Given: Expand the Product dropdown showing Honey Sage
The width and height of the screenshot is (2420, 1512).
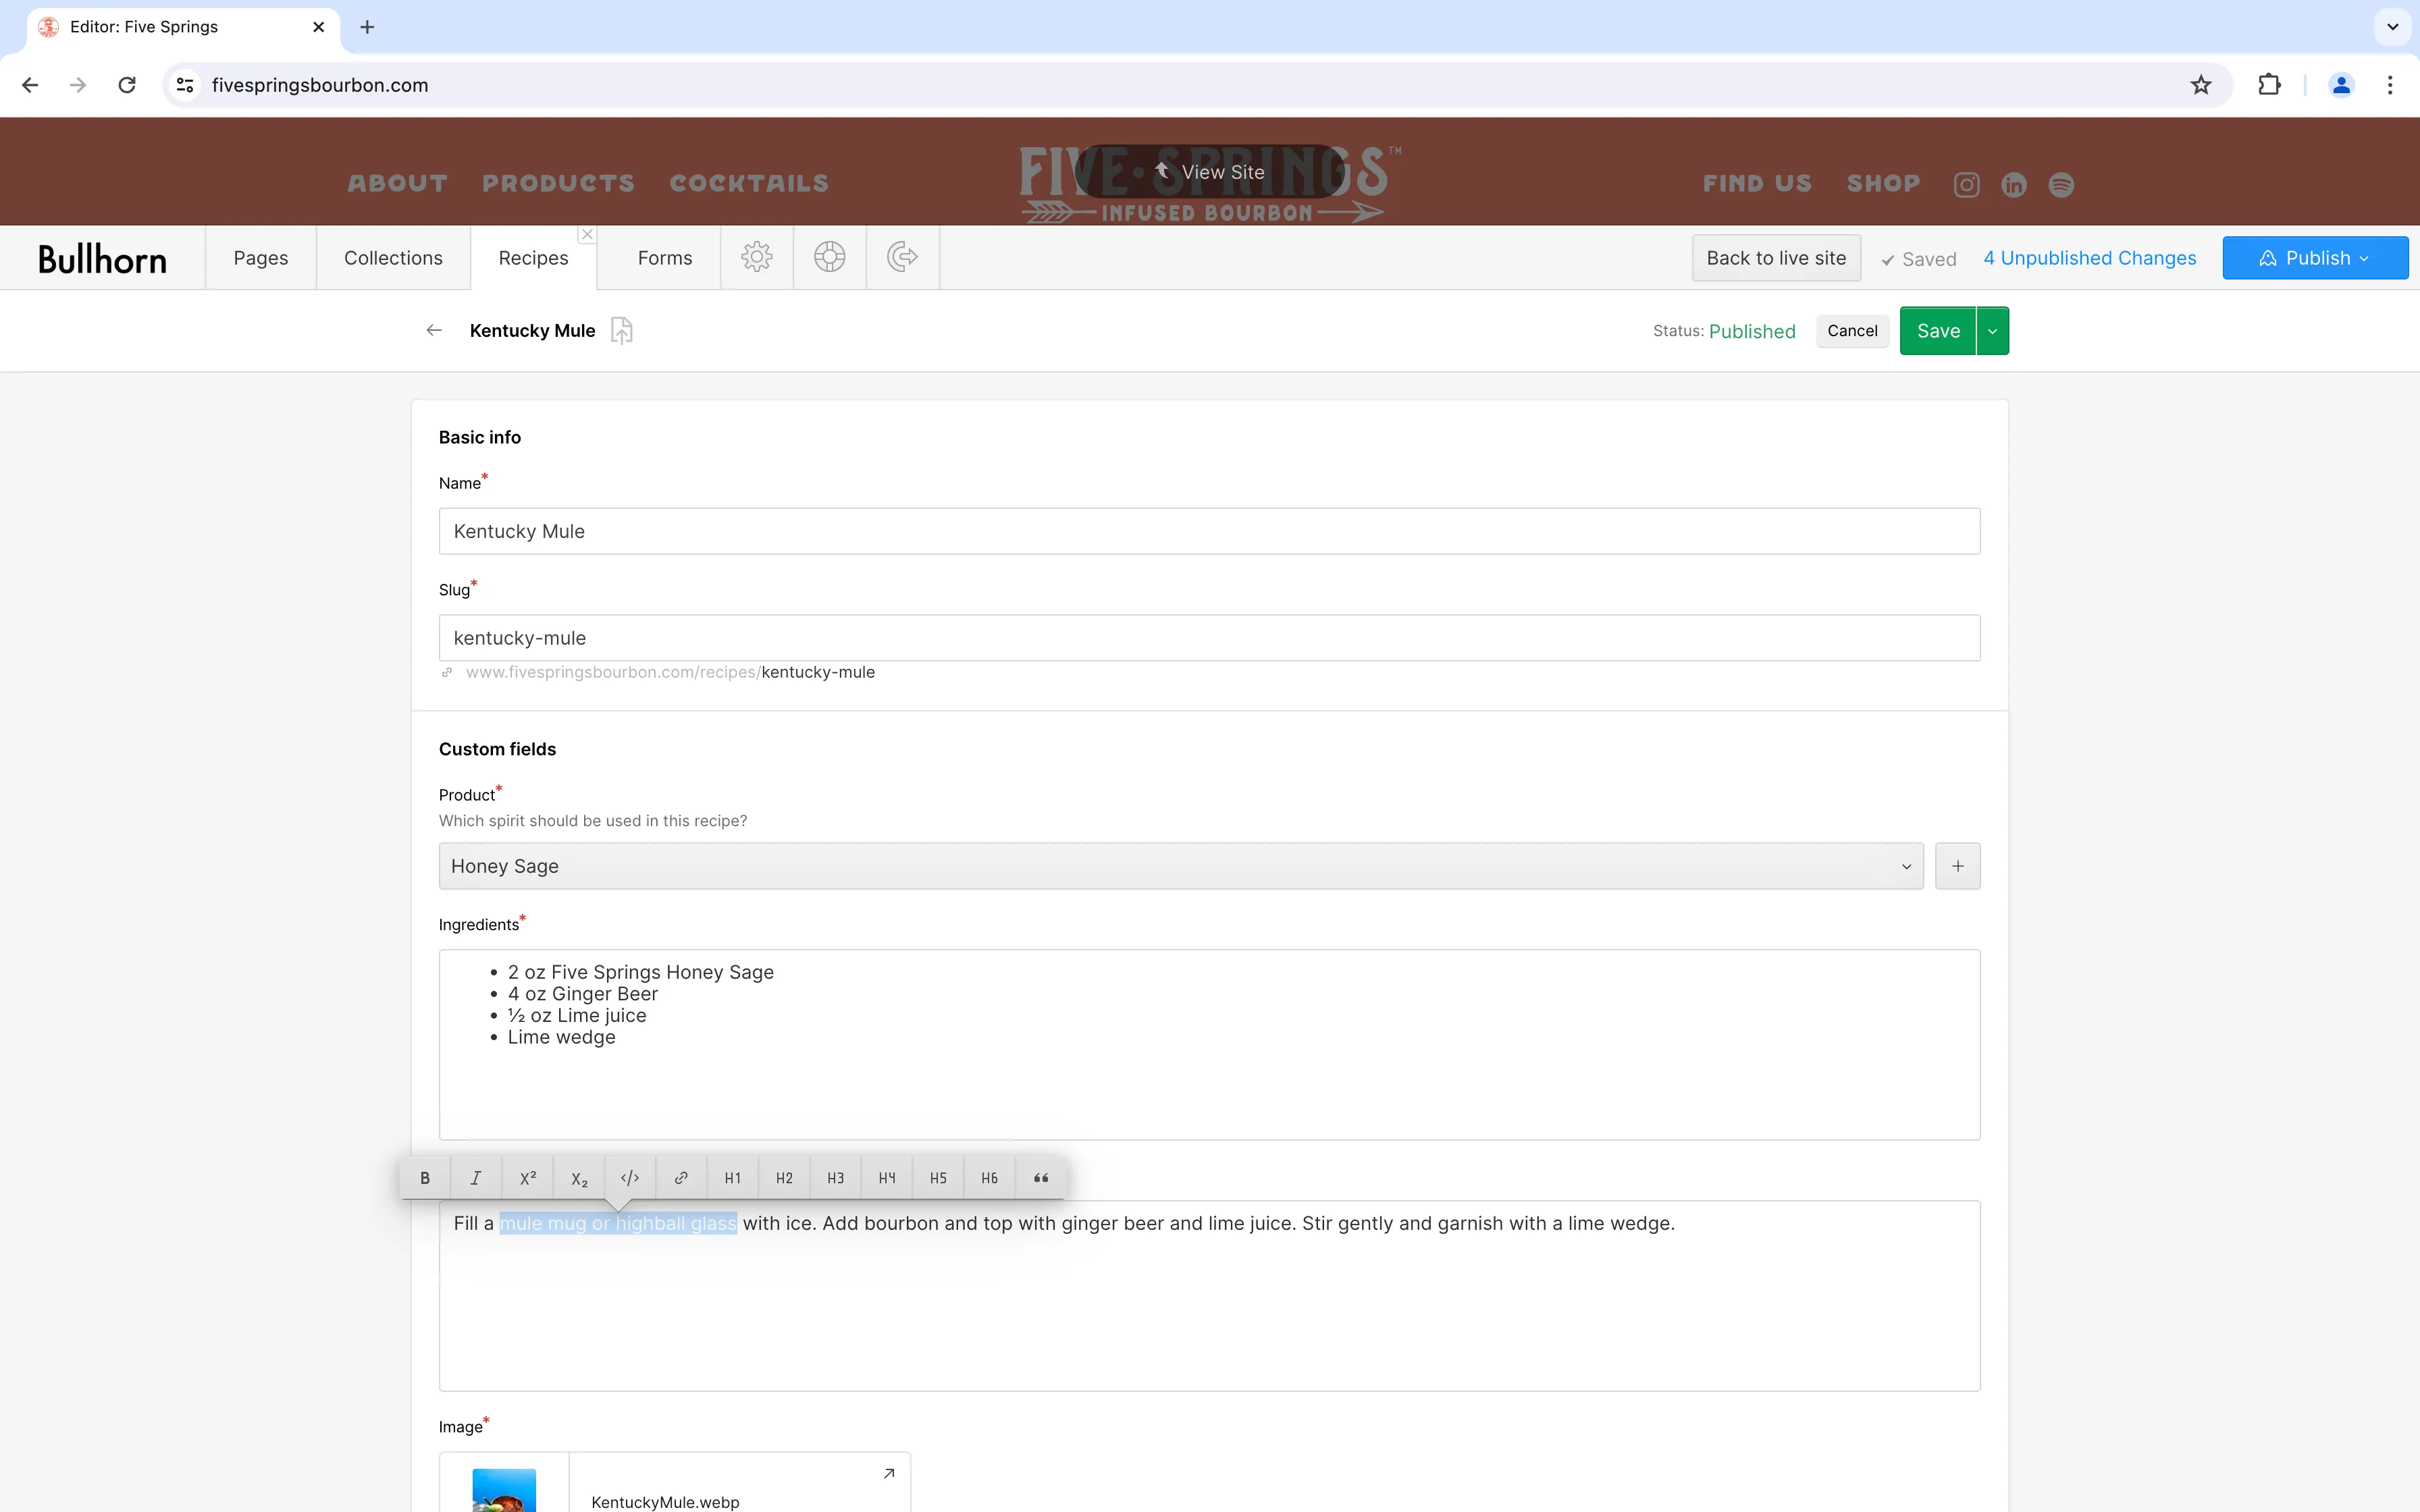Looking at the screenshot, I should (x=1180, y=866).
